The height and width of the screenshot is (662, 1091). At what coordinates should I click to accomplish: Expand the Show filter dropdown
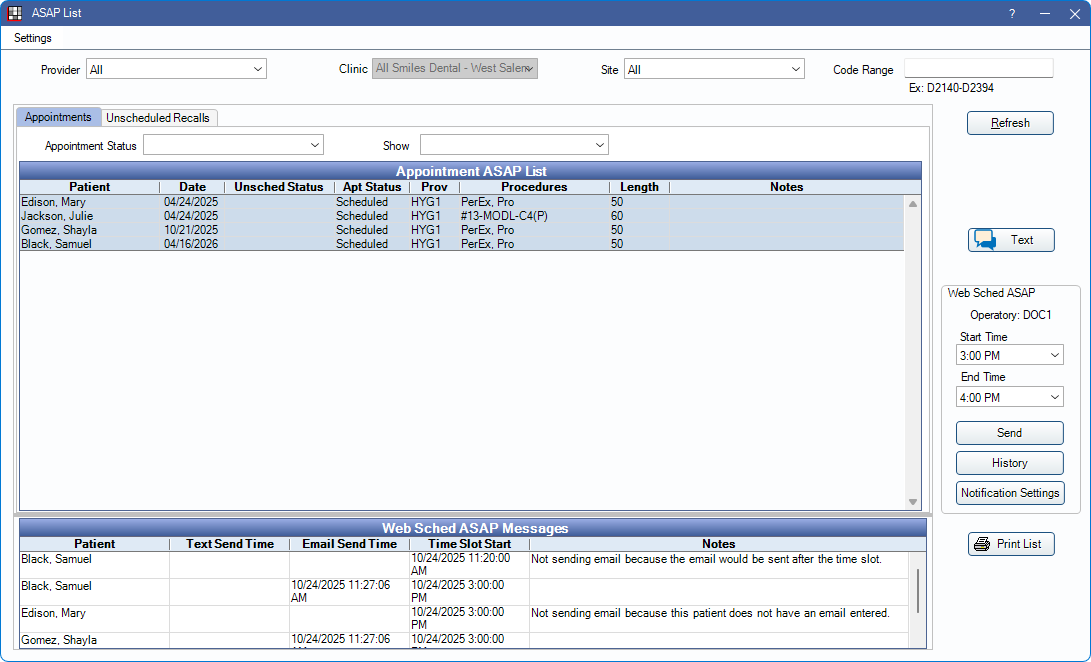(514, 145)
